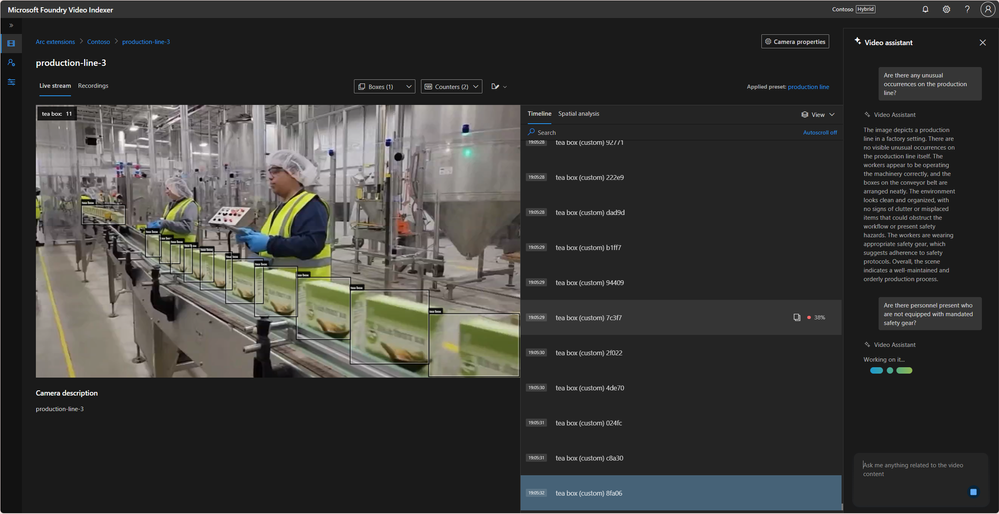This screenshot has height=514, width=999.
Task: Open the user account avatar
Action: tap(987, 9)
